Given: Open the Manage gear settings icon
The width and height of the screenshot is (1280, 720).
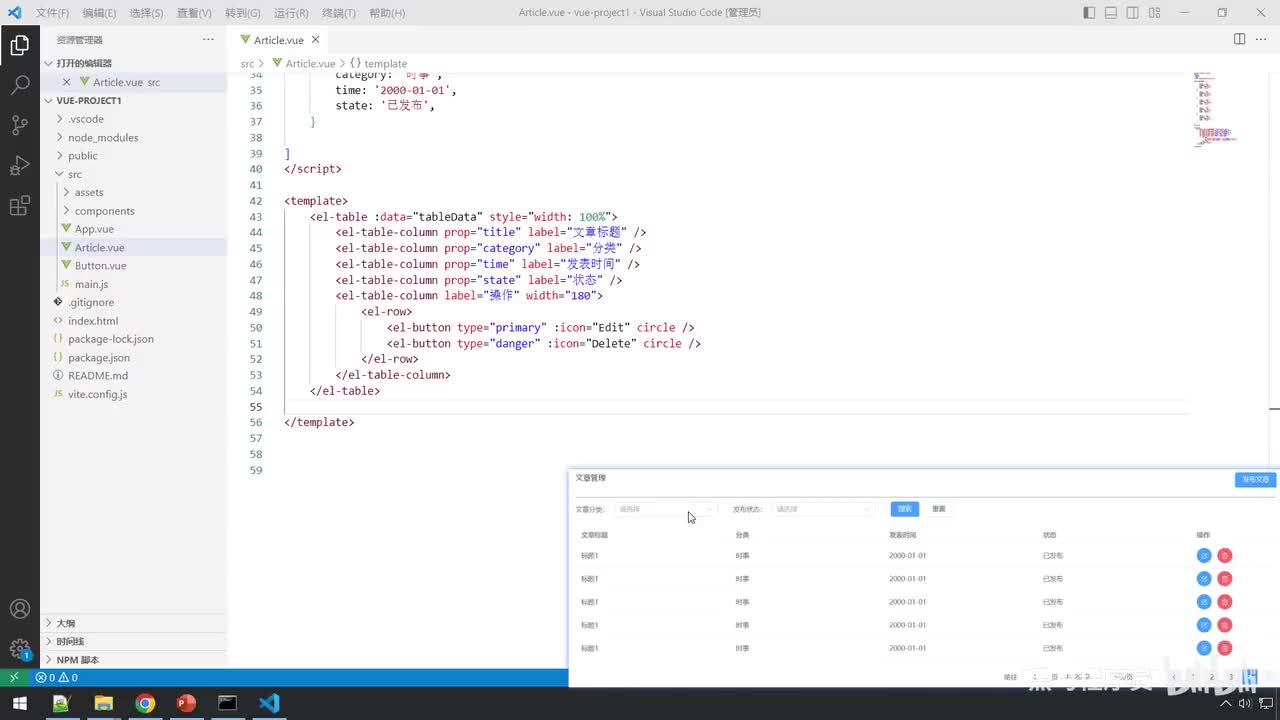Looking at the screenshot, I should tap(19, 649).
